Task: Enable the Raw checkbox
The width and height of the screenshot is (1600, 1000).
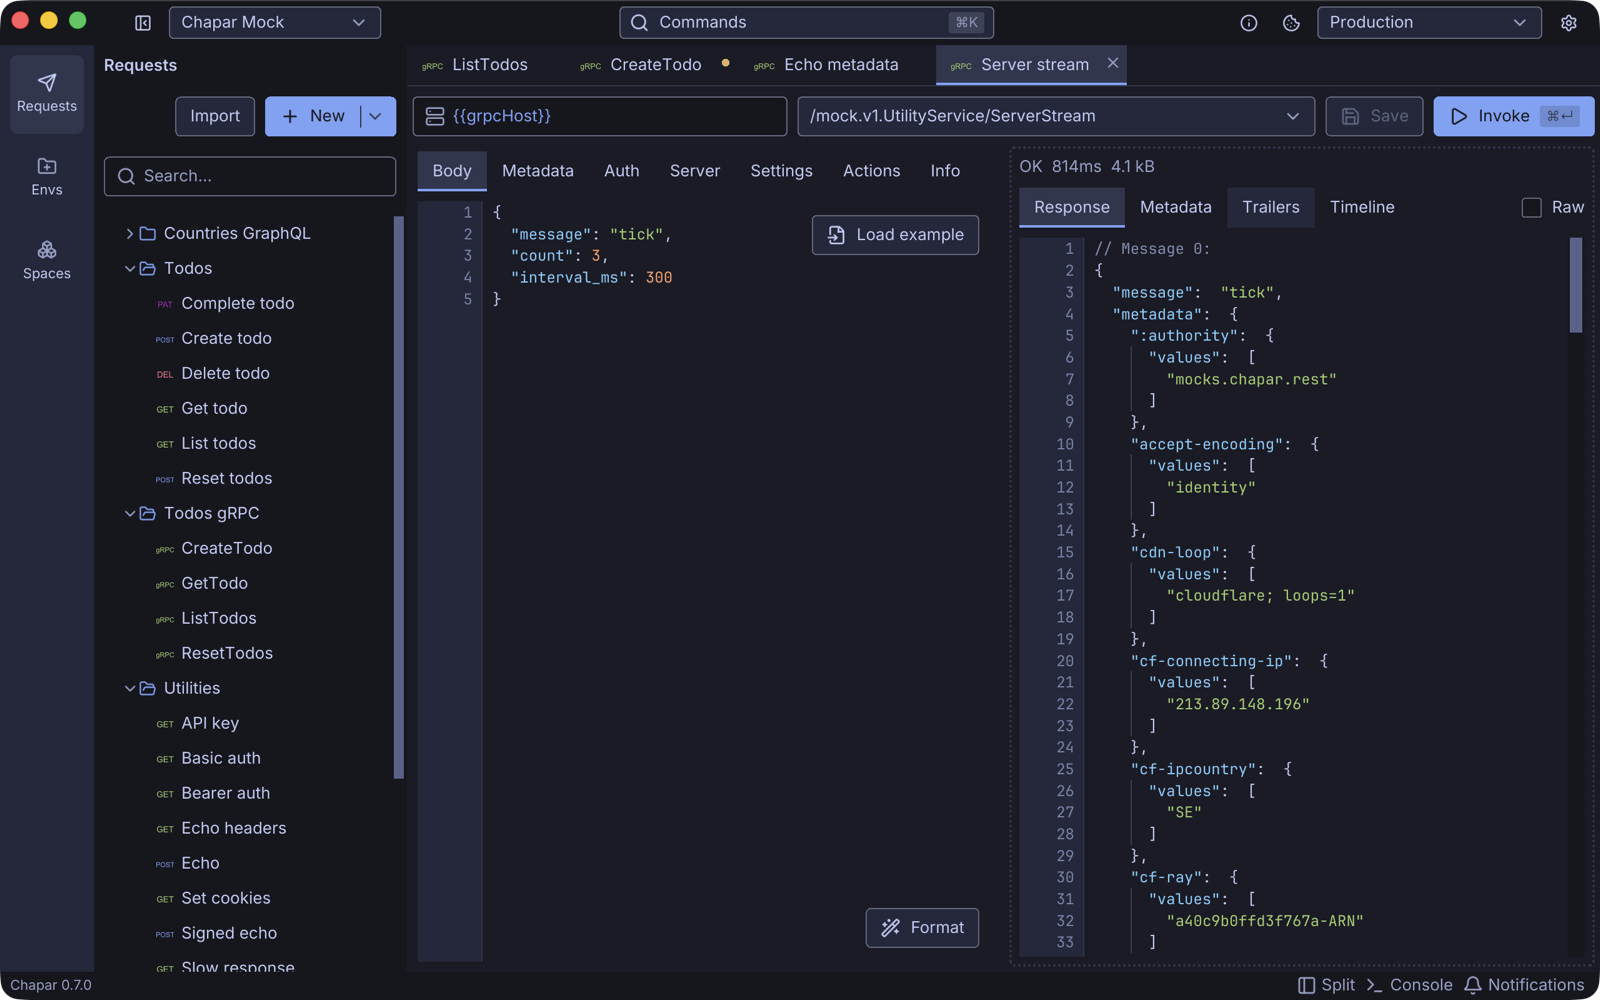Action: point(1531,207)
